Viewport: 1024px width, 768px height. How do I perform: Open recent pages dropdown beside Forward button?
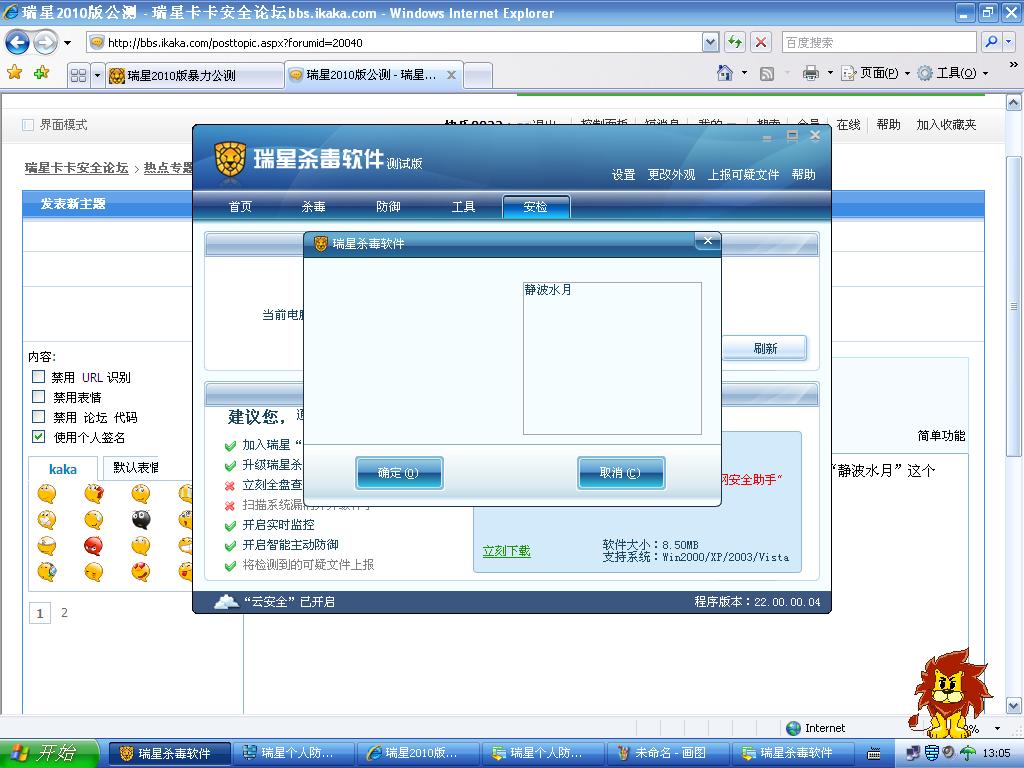tap(67, 43)
